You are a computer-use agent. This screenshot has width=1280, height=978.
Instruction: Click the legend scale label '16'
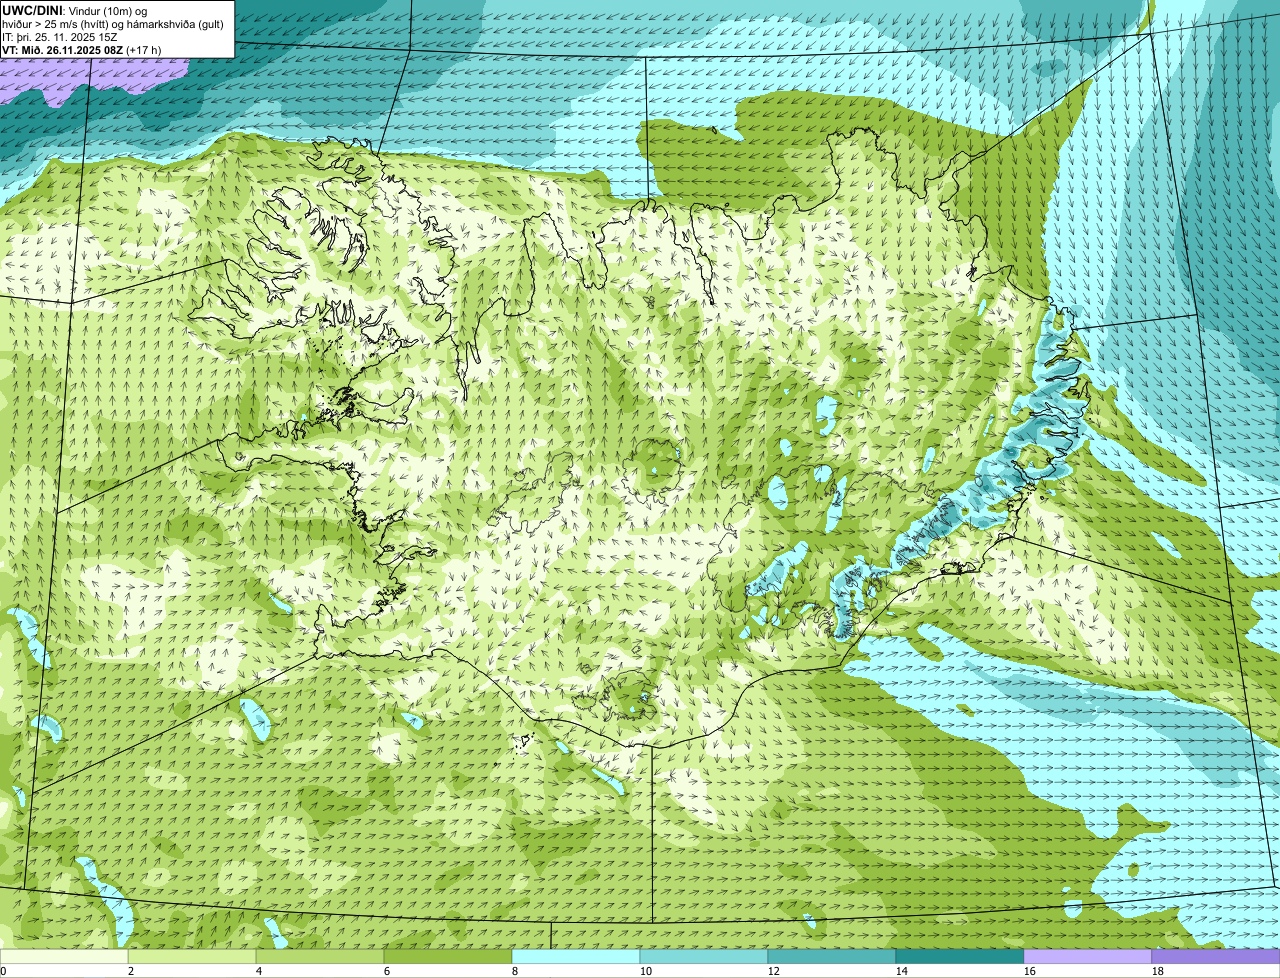[1030, 971]
